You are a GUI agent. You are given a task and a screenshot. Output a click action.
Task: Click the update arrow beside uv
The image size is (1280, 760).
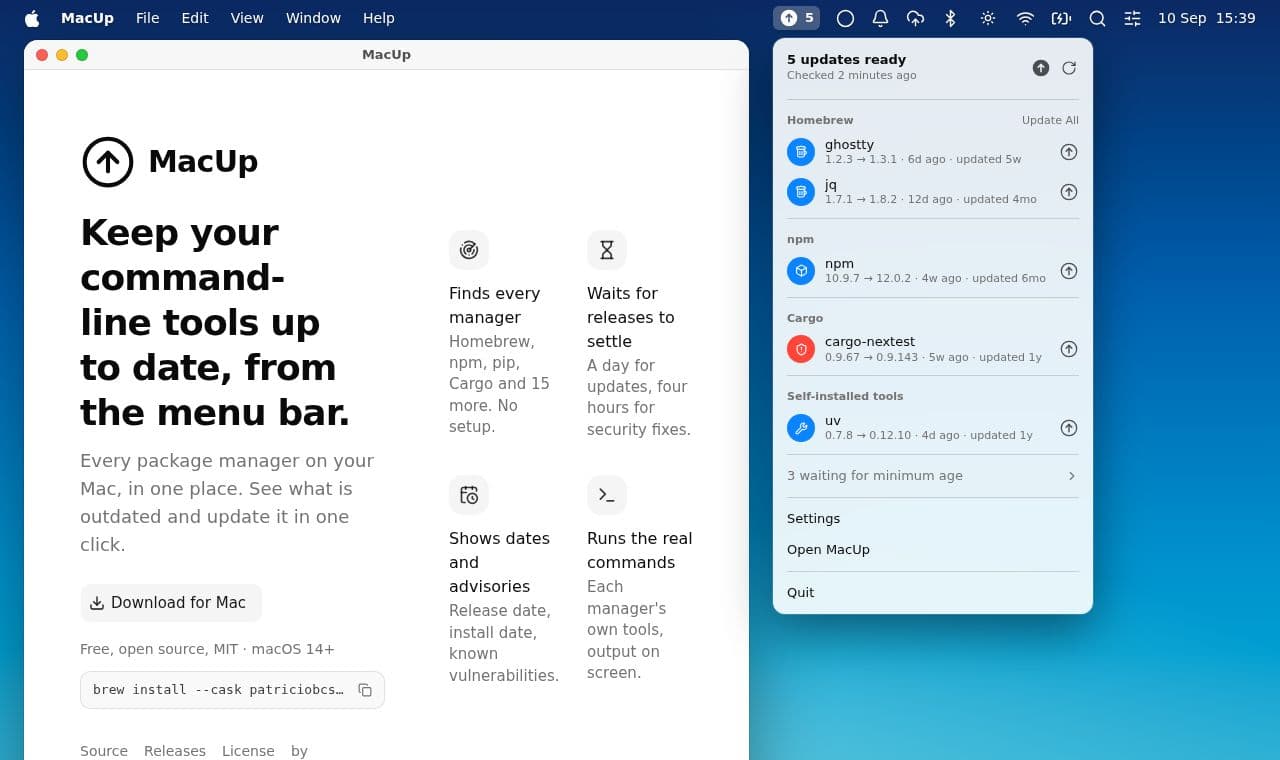(1069, 428)
